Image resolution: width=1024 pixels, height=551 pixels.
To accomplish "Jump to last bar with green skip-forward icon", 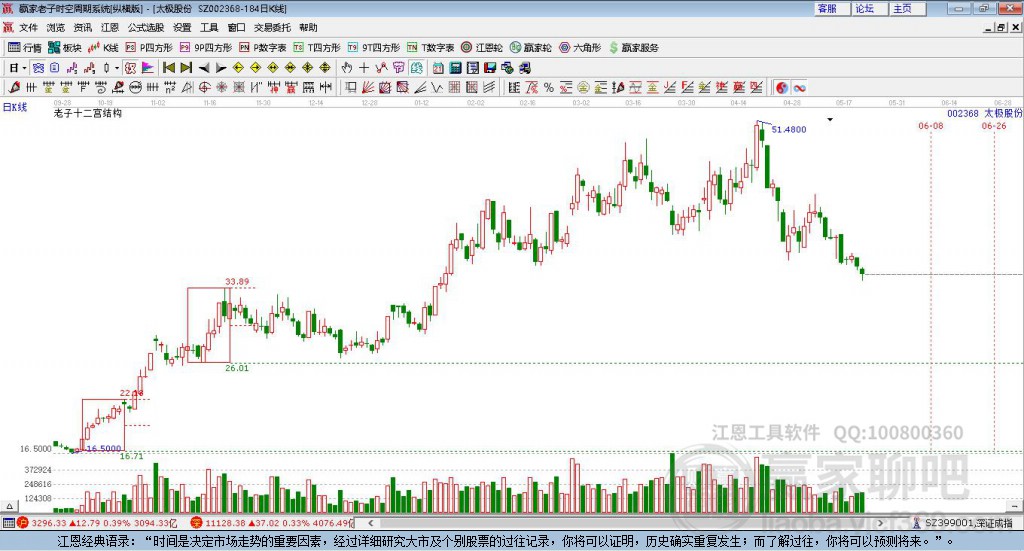I will 186,68.
